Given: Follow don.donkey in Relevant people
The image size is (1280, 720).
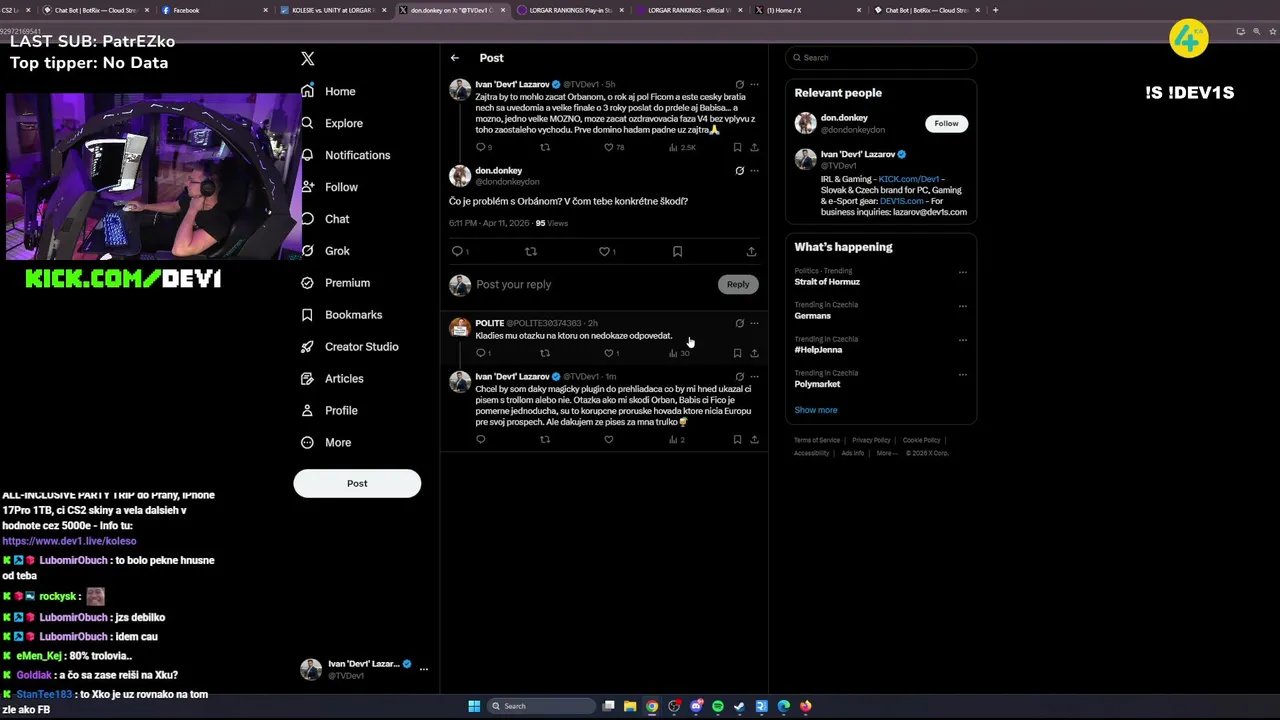Looking at the screenshot, I should click(x=946, y=123).
